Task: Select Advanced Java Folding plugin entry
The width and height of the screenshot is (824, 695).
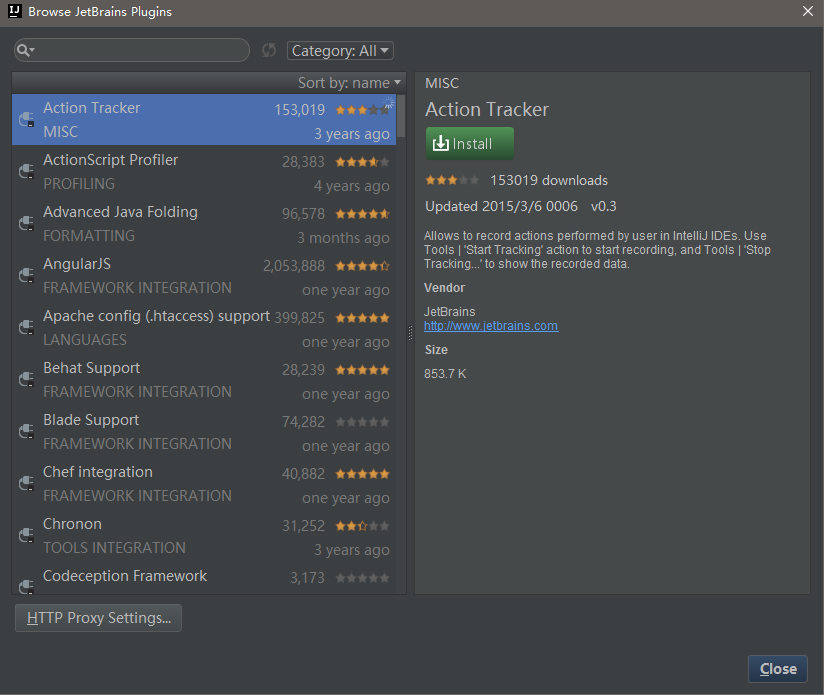Action: (200, 224)
